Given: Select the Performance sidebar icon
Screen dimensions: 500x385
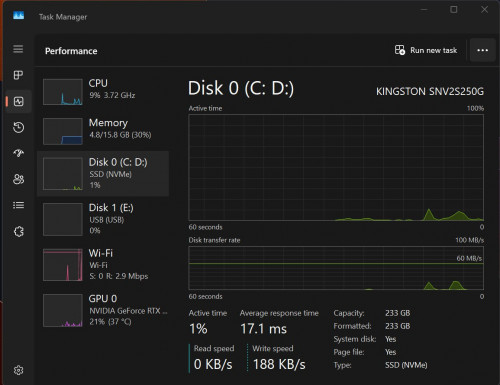Looking at the screenshot, I should click(x=18, y=101).
